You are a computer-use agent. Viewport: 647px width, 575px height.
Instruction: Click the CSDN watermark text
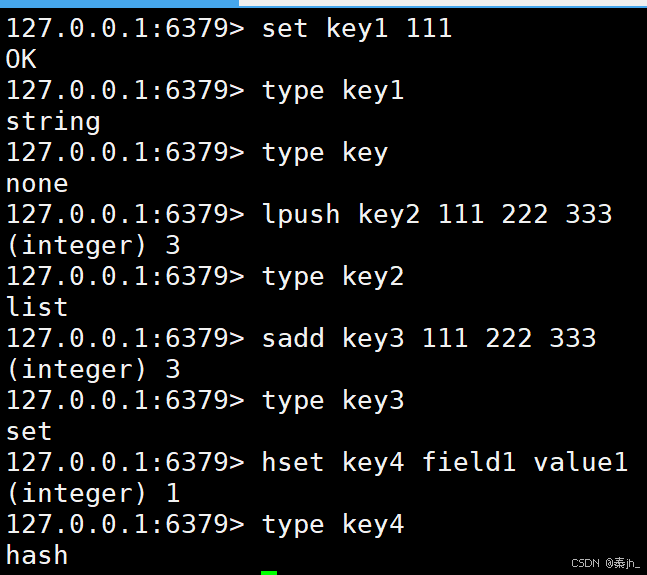coord(605,563)
